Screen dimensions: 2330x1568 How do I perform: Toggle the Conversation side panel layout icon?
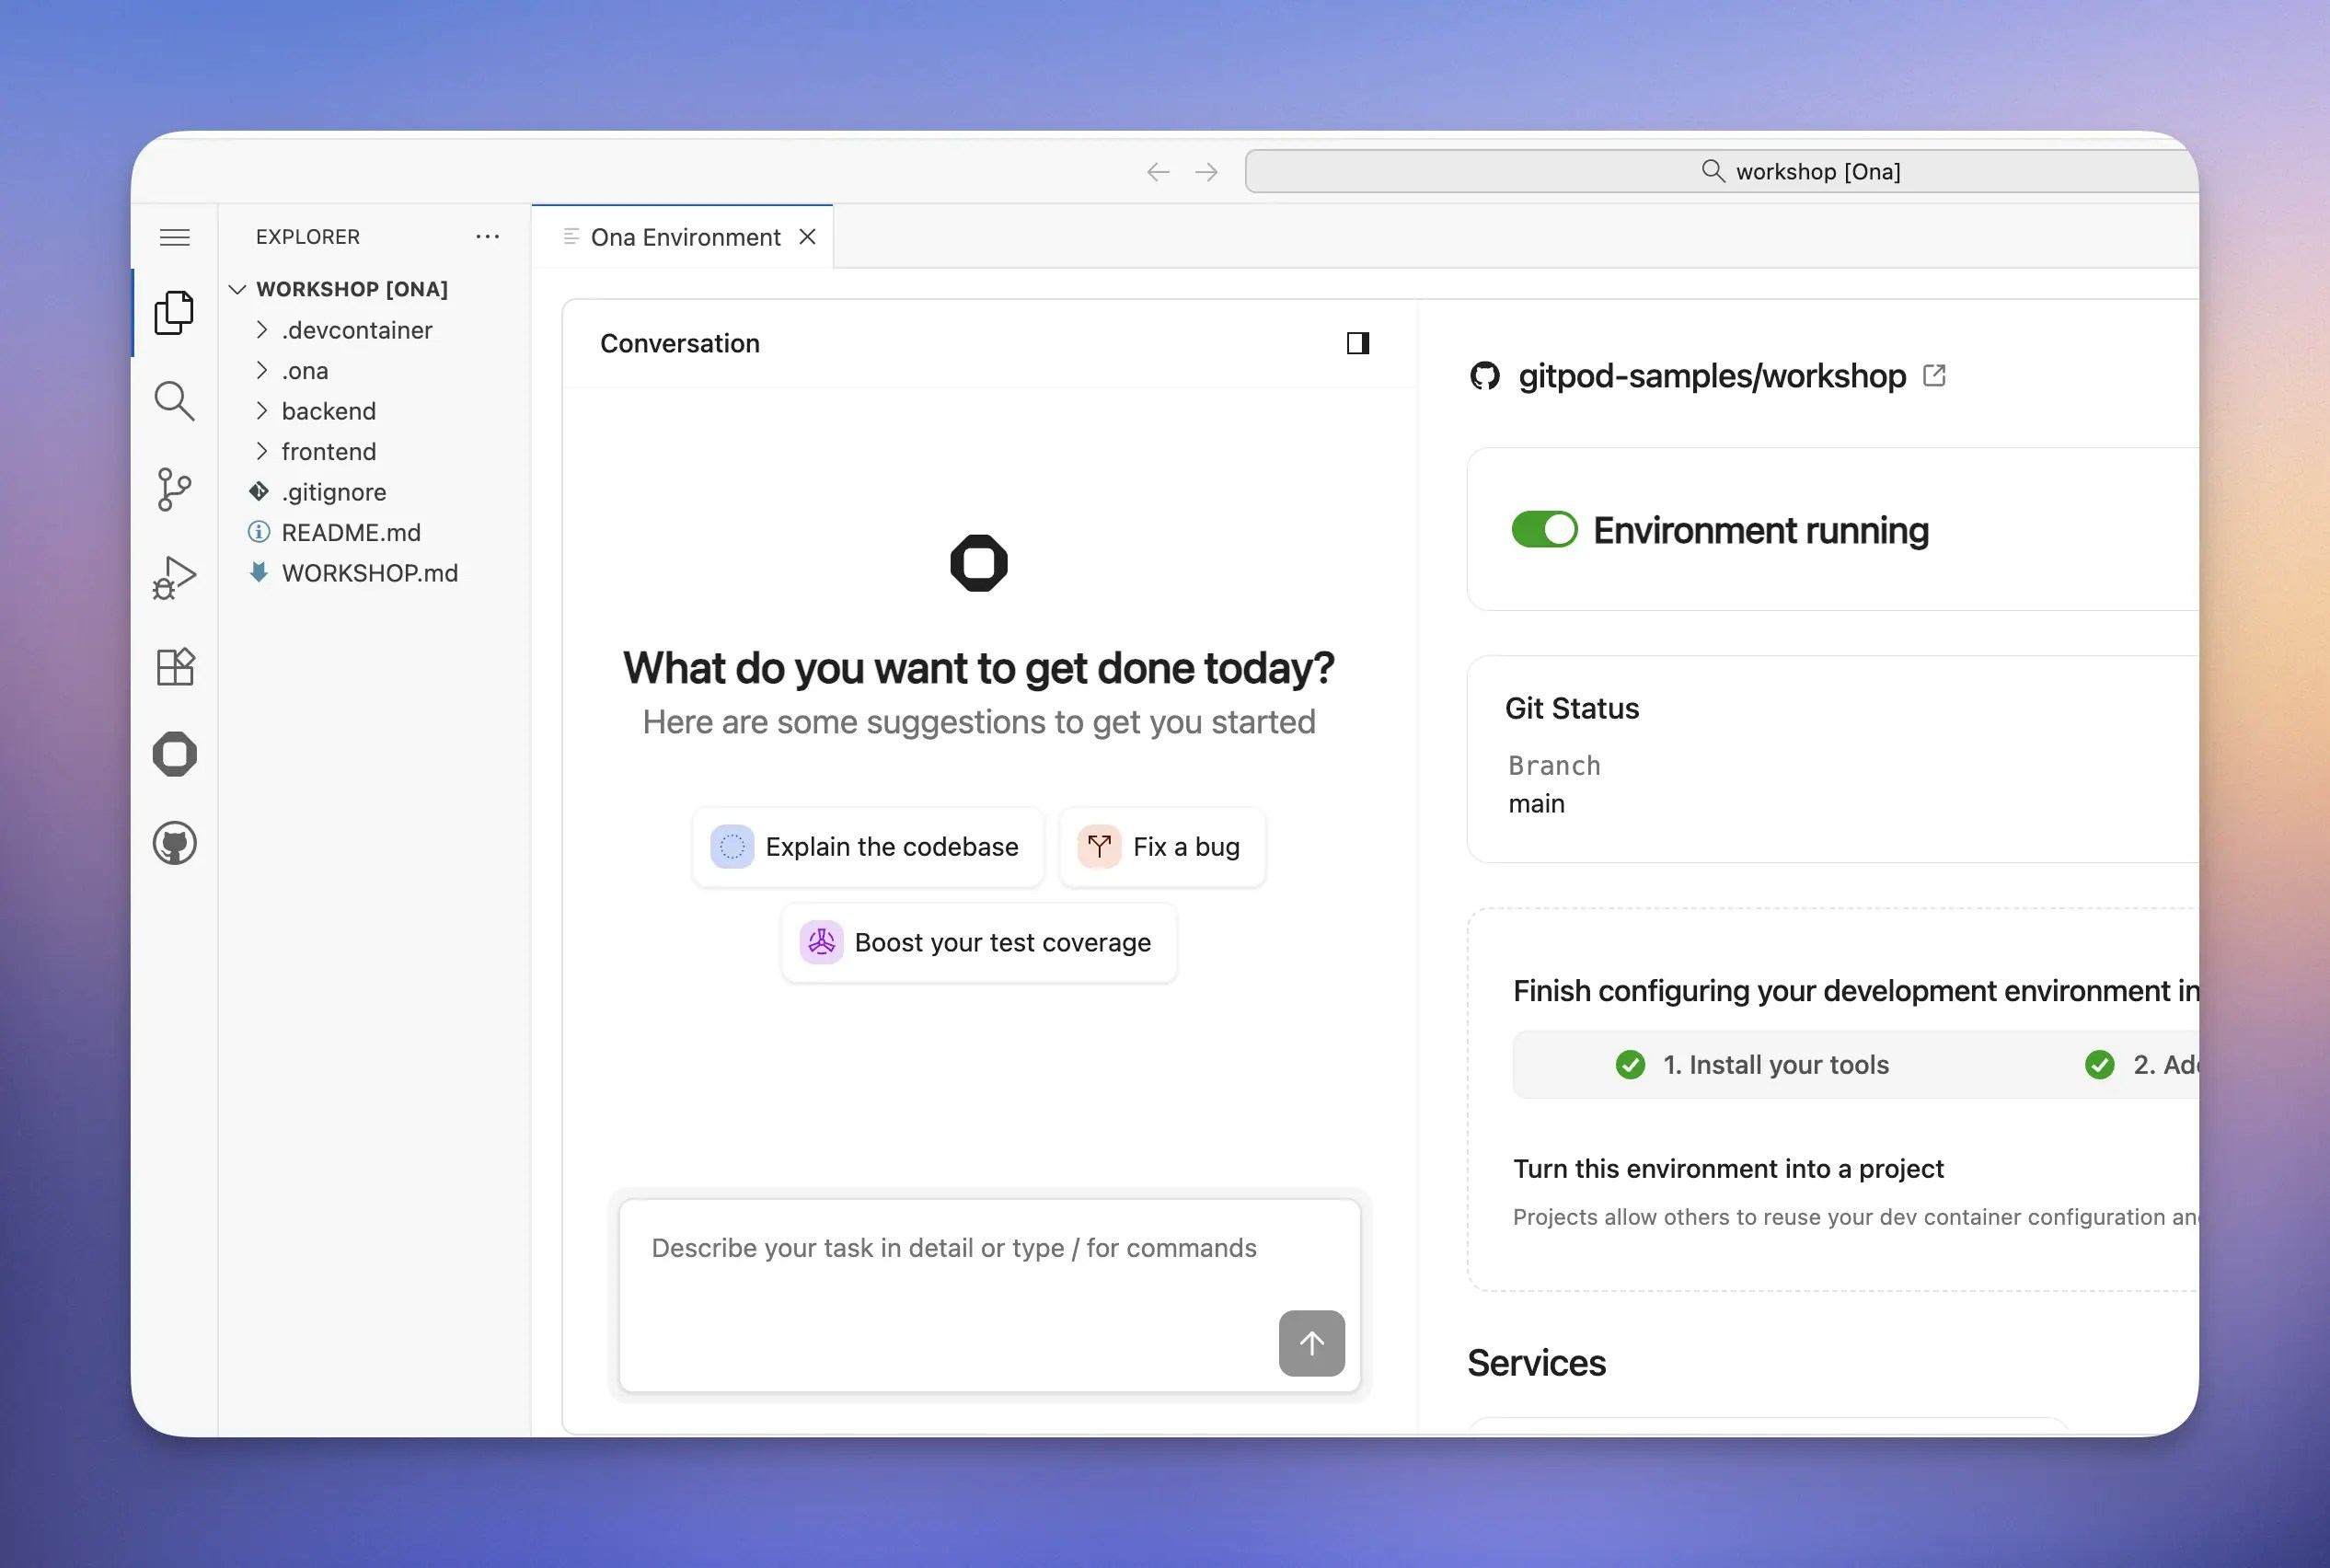[x=1357, y=343]
